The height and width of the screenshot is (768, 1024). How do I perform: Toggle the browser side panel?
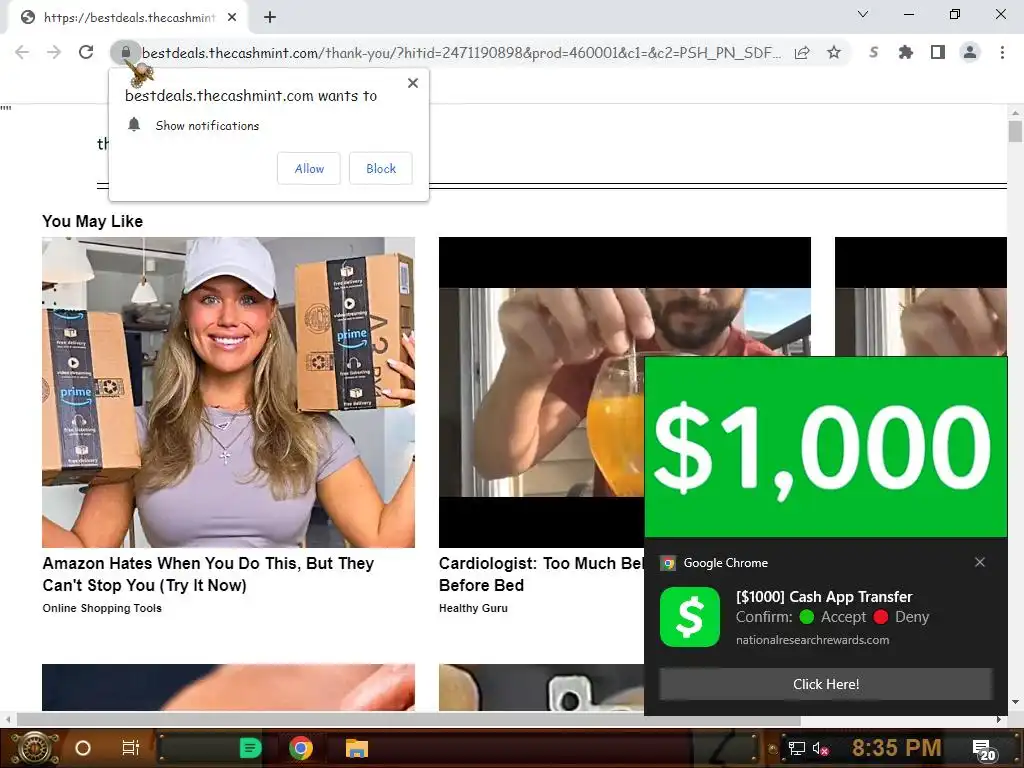938,52
